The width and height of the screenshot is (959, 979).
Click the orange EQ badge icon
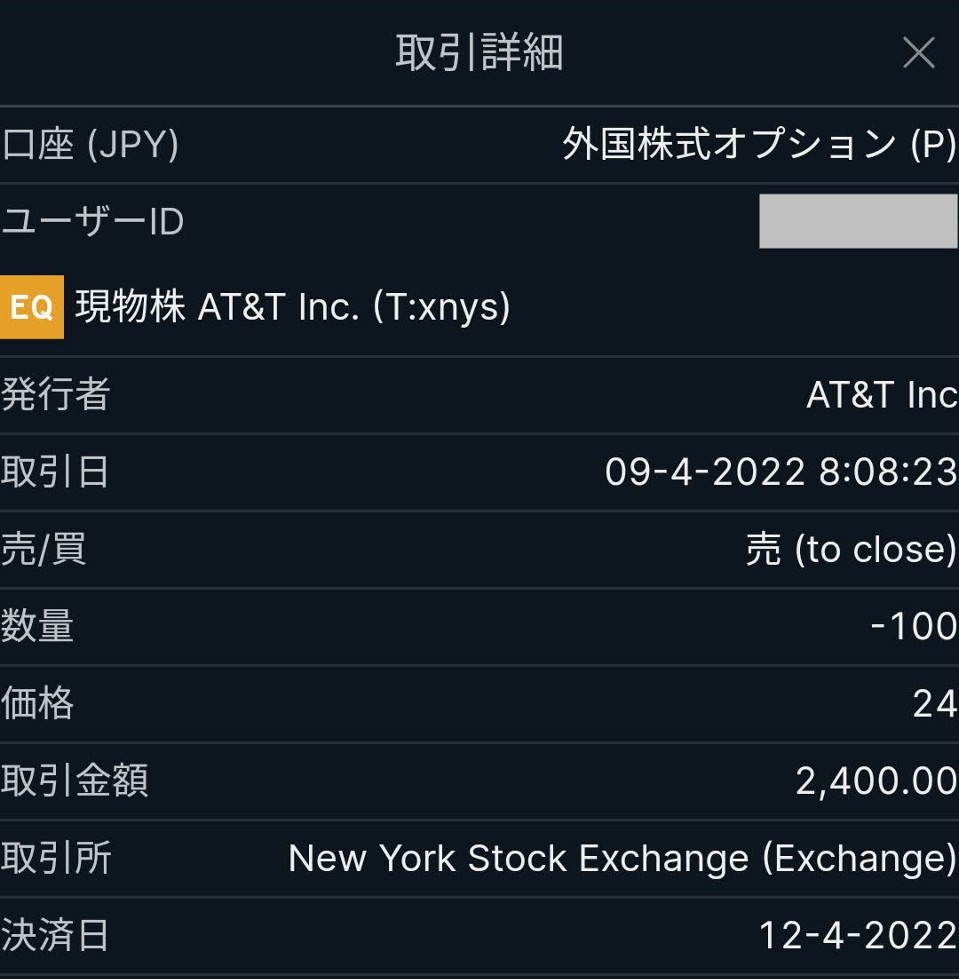tap(32, 307)
